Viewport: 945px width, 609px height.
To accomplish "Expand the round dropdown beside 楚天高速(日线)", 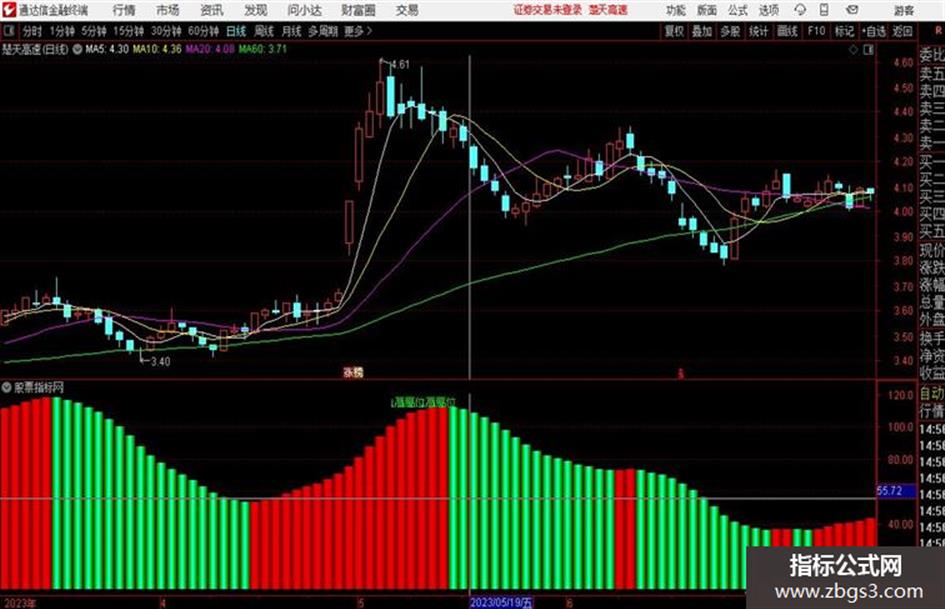I will [x=77, y=49].
